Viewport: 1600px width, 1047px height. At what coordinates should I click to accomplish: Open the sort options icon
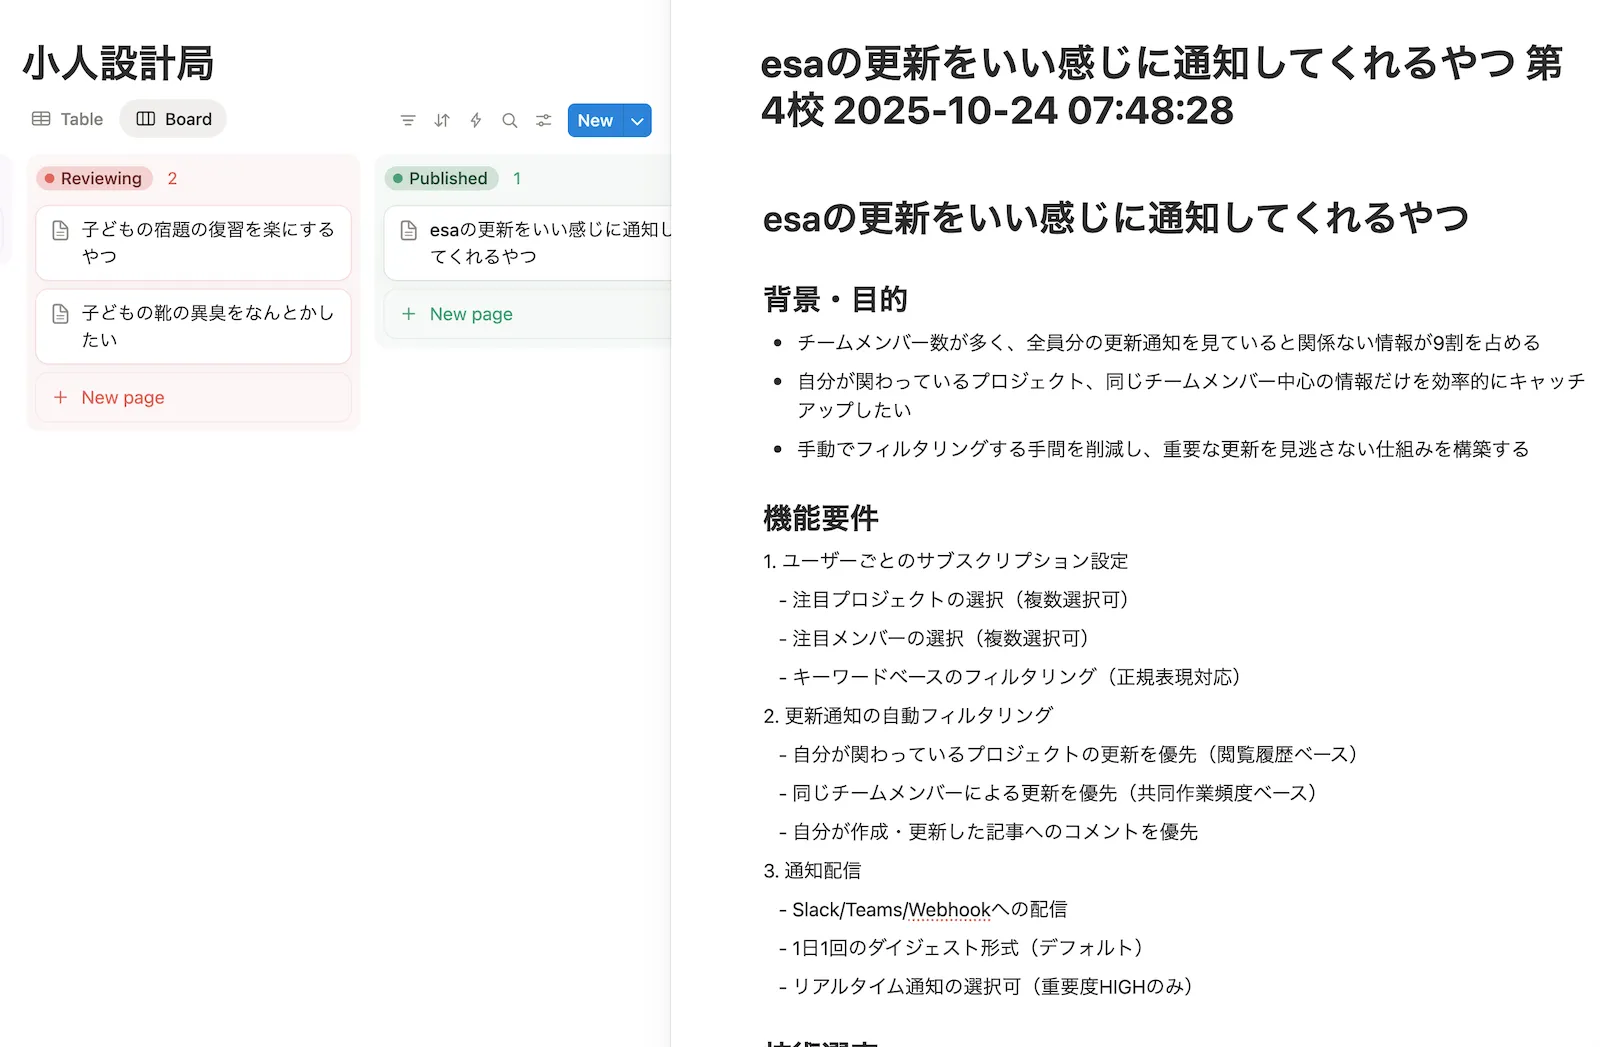click(442, 120)
